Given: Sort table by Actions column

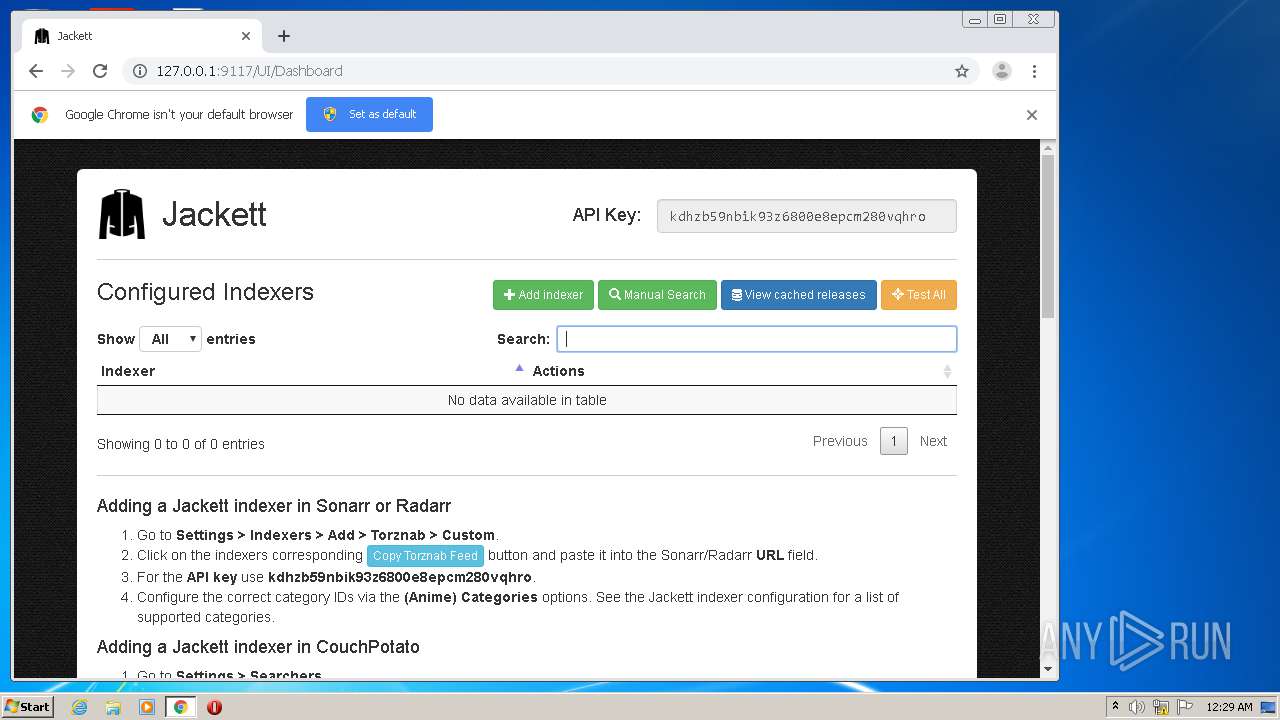Looking at the screenshot, I should click(742, 371).
